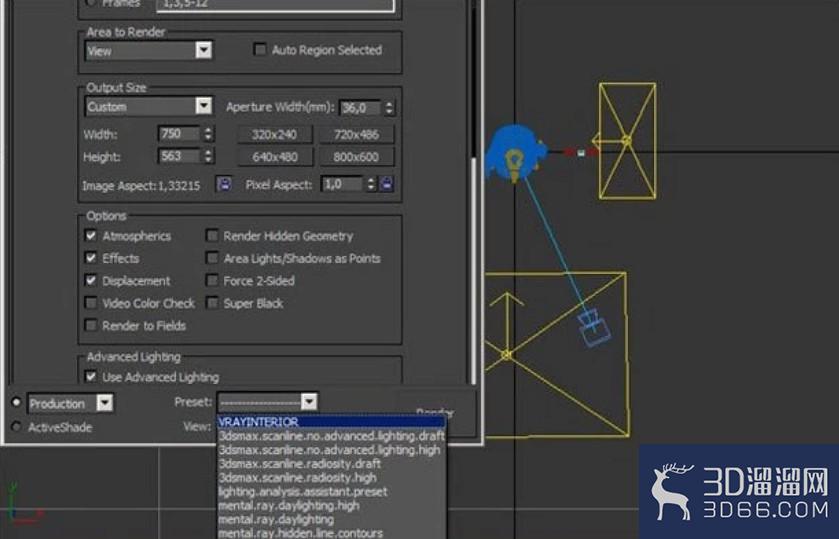This screenshot has width=839, height=539.
Task: Toggle Auto Region Selected checkbox
Action: tap(260, 50)
